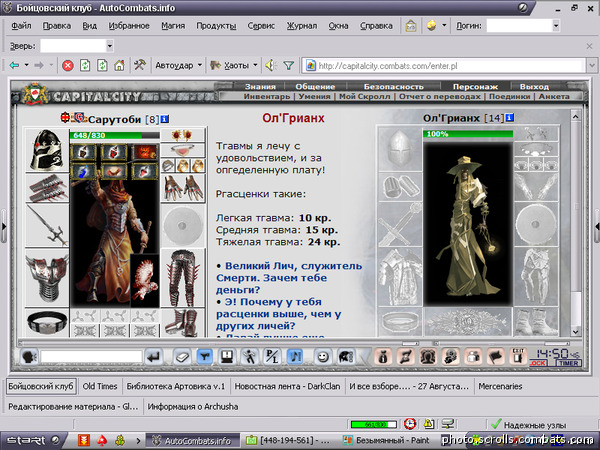Toggle the speaker sound icon

point(271,65)
